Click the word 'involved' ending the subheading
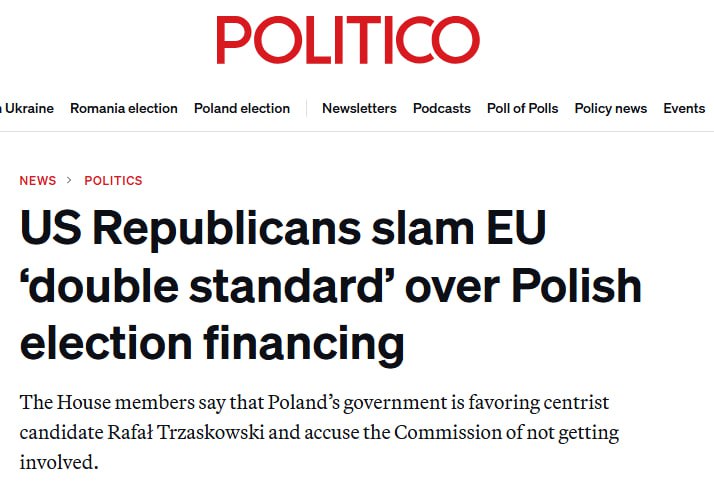 [x=60, y=464]
